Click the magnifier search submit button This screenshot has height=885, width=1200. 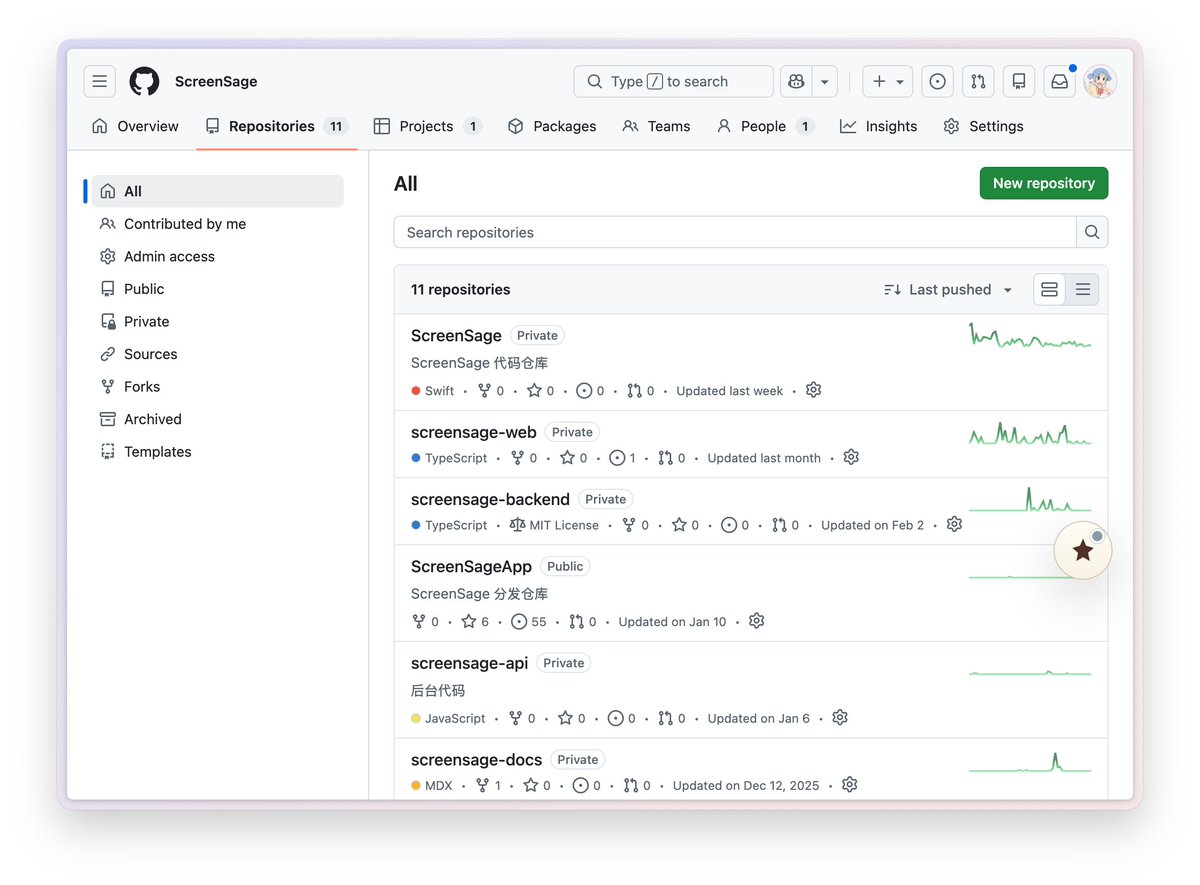(1092, 232)
